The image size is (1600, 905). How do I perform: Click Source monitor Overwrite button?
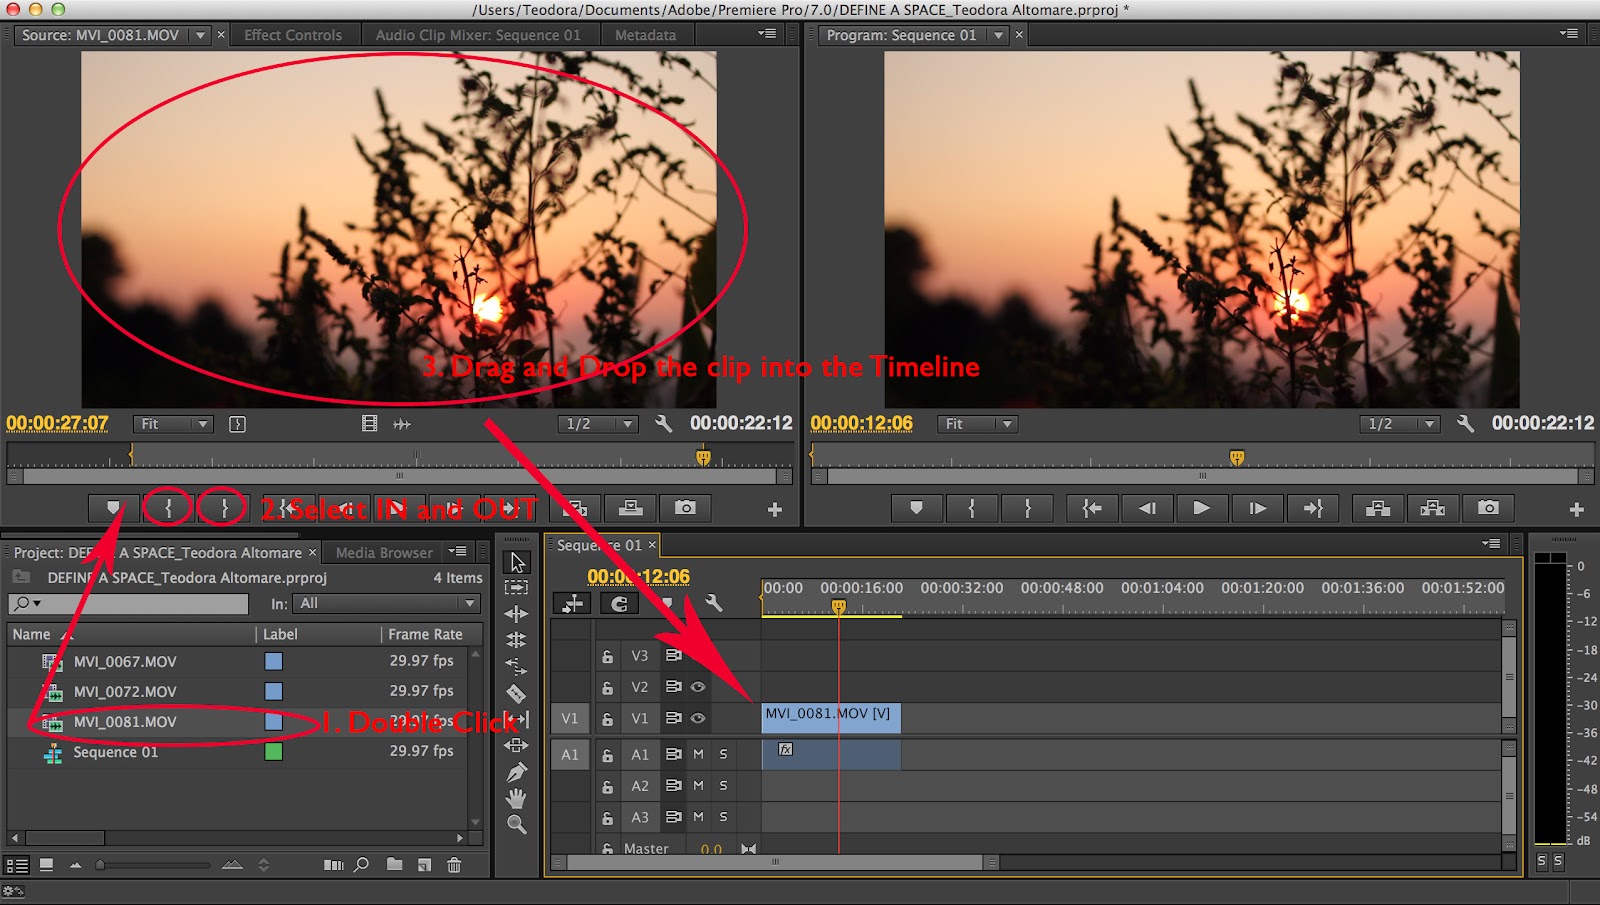point(630,508)
